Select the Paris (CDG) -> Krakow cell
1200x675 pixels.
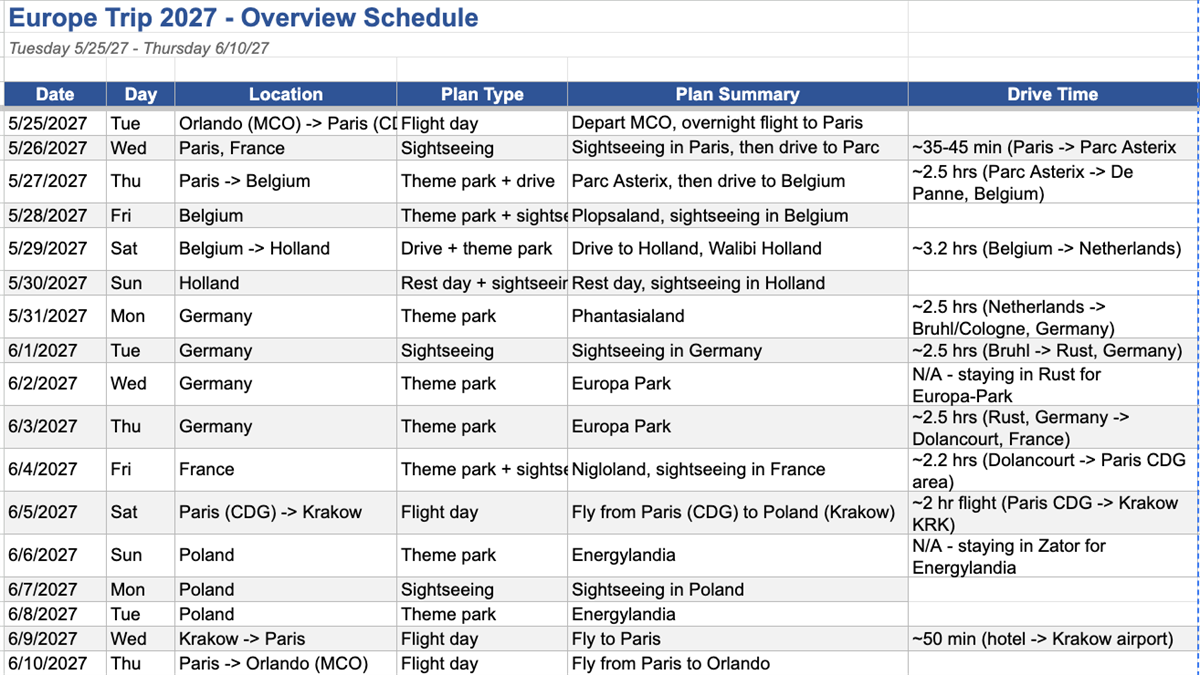point(286,512)
